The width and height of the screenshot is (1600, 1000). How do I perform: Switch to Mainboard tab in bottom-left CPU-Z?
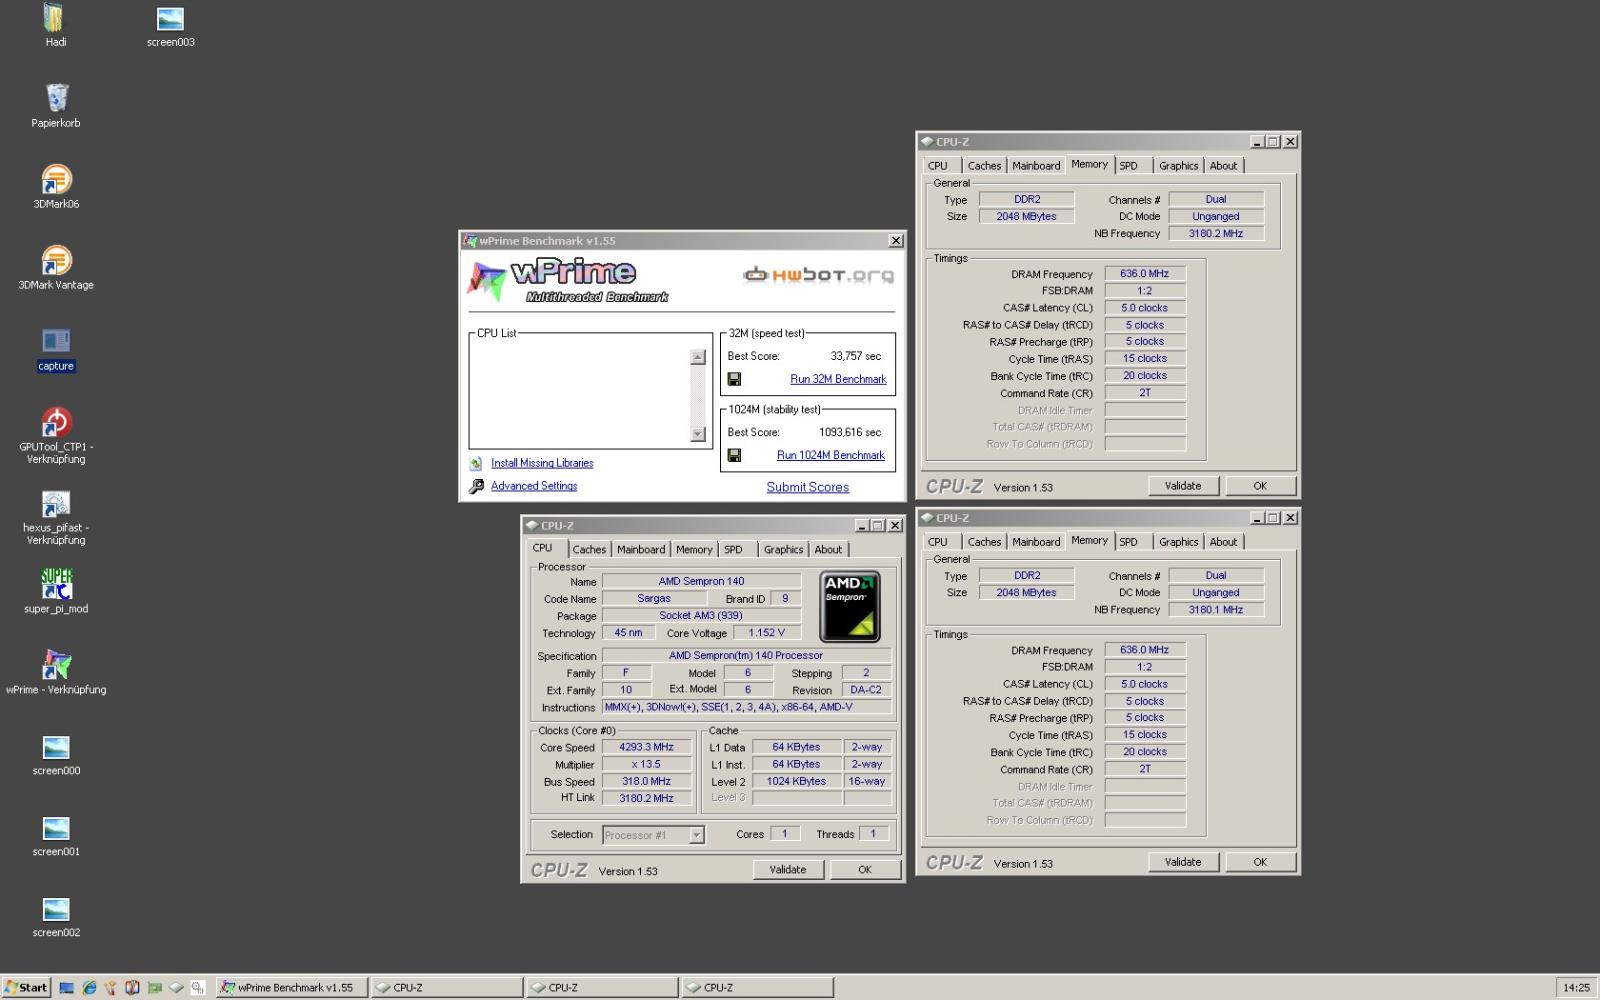[641, 549]
